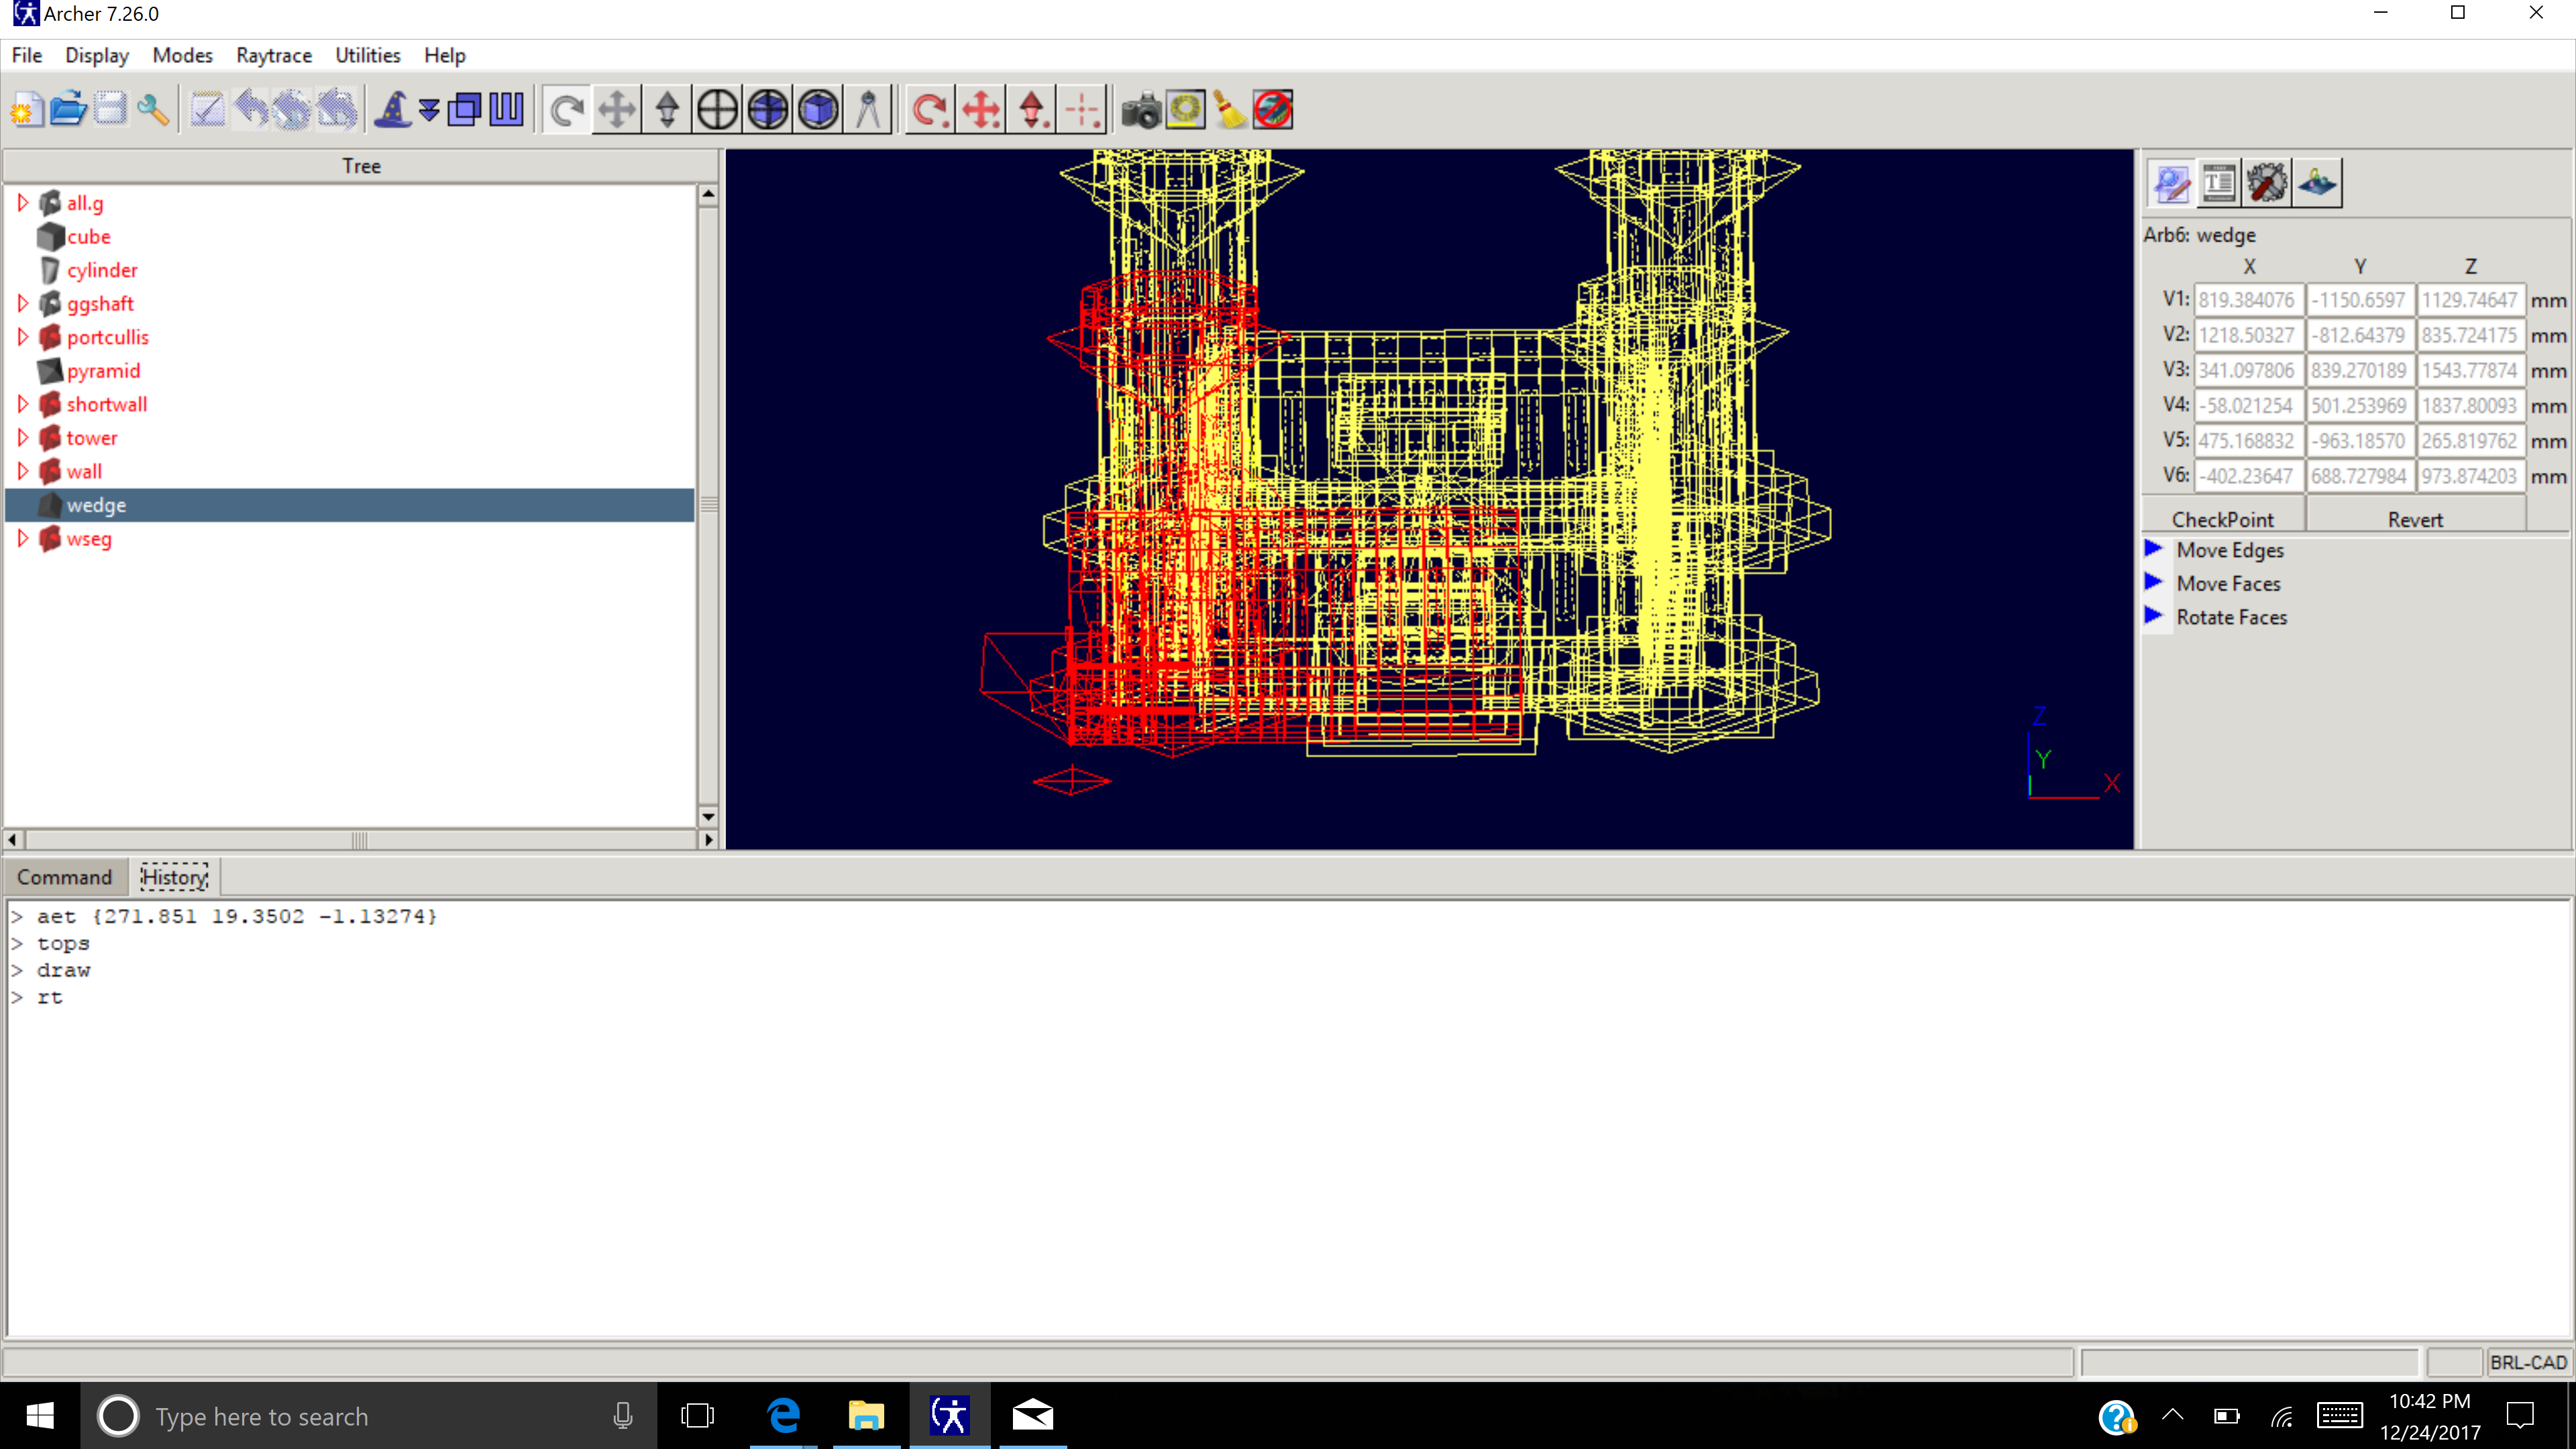Viewport: 2576px width, 1449px height.
Task: Select the Measure compass tool
Action: 868,109
